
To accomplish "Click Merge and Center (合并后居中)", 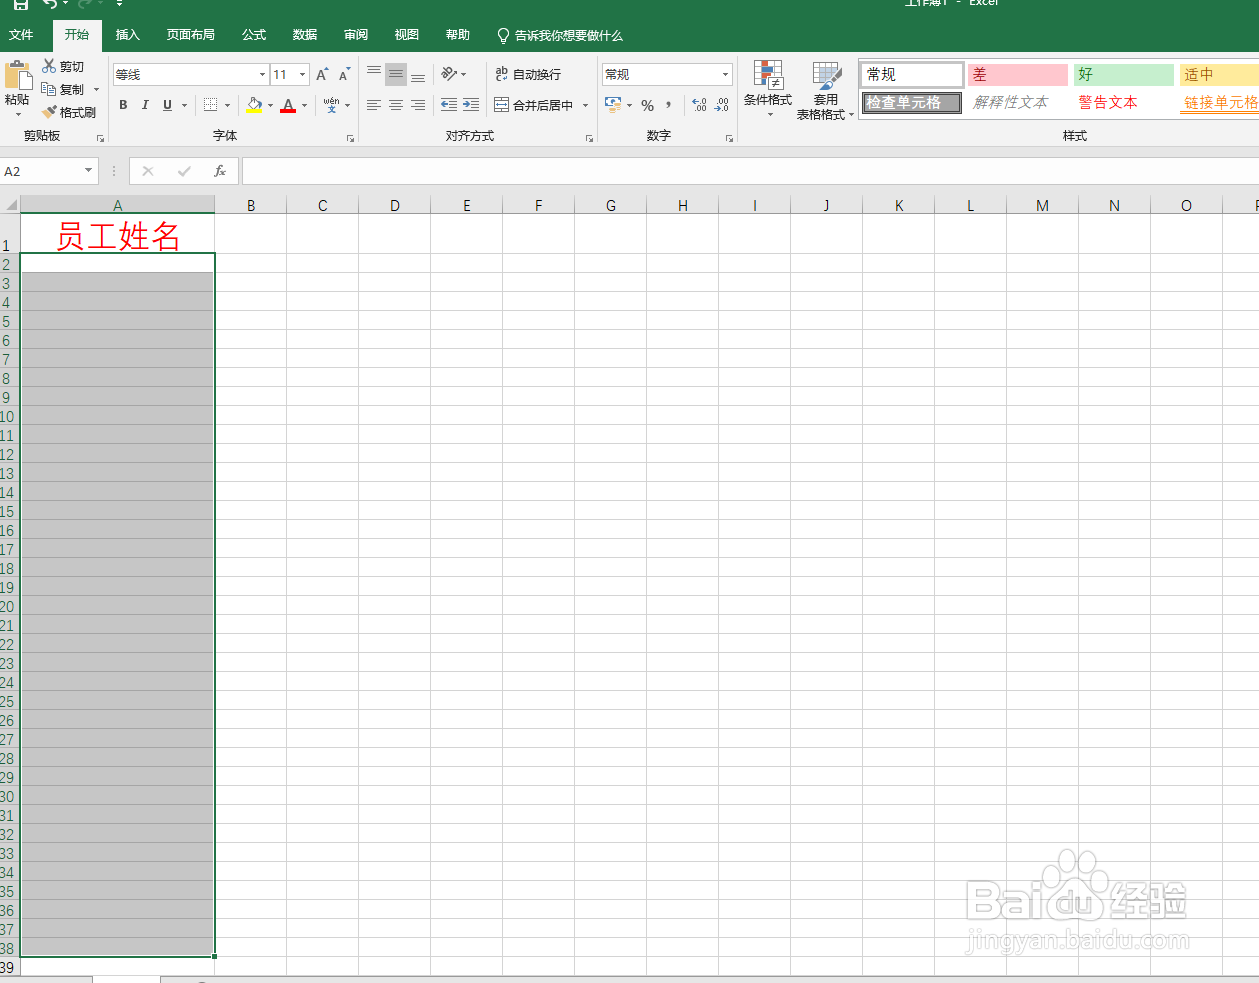I will pos(534,105).
